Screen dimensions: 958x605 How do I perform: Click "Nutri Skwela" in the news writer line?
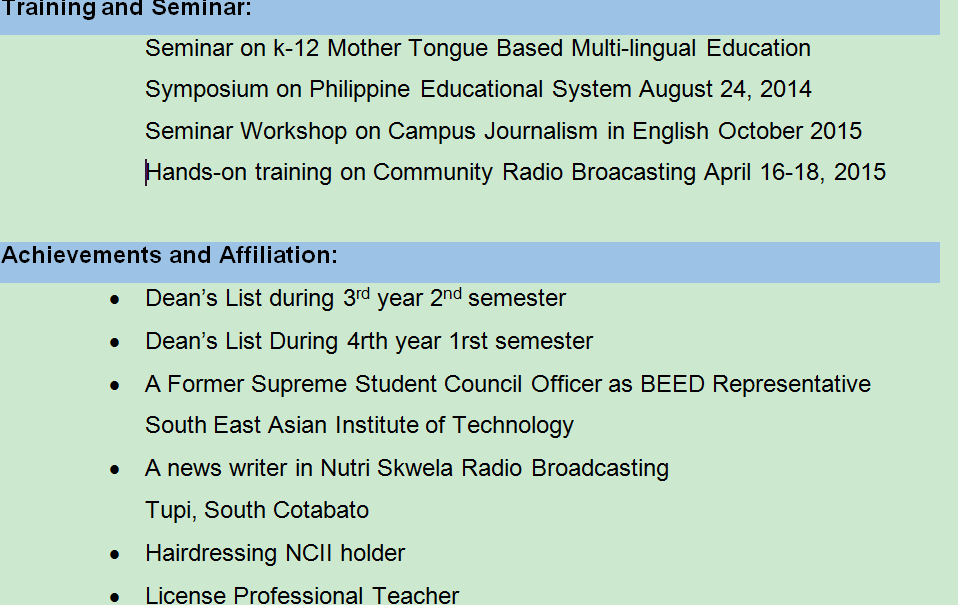[383, 468]
